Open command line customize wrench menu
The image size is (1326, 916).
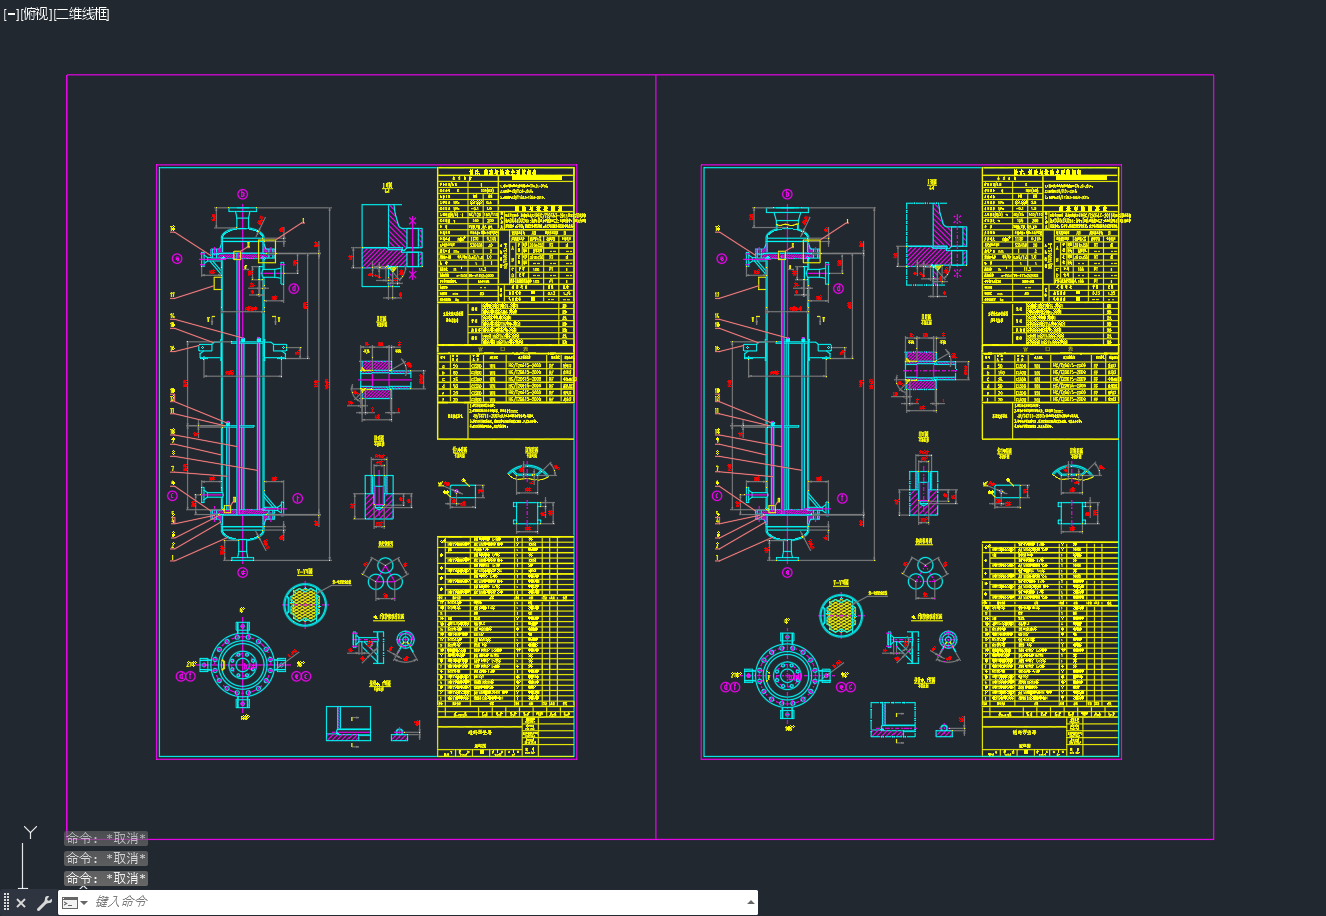point(44,903)
